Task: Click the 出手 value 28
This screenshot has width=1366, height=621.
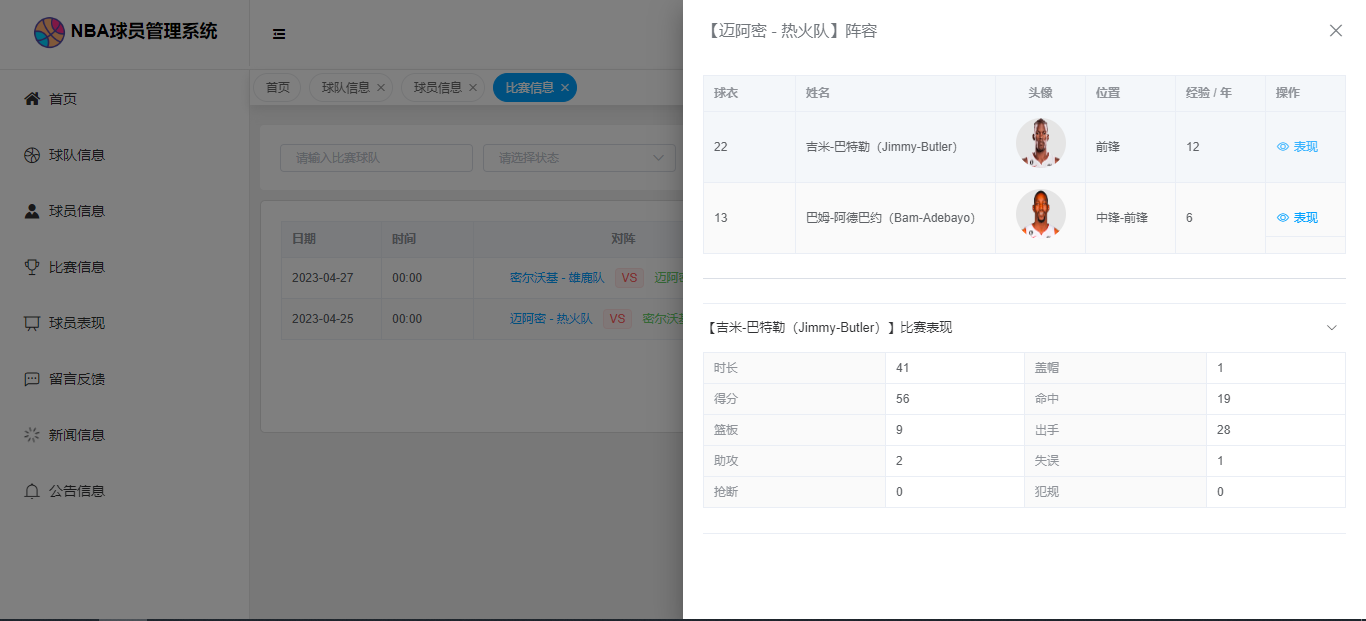Action: pos(1224,430)
